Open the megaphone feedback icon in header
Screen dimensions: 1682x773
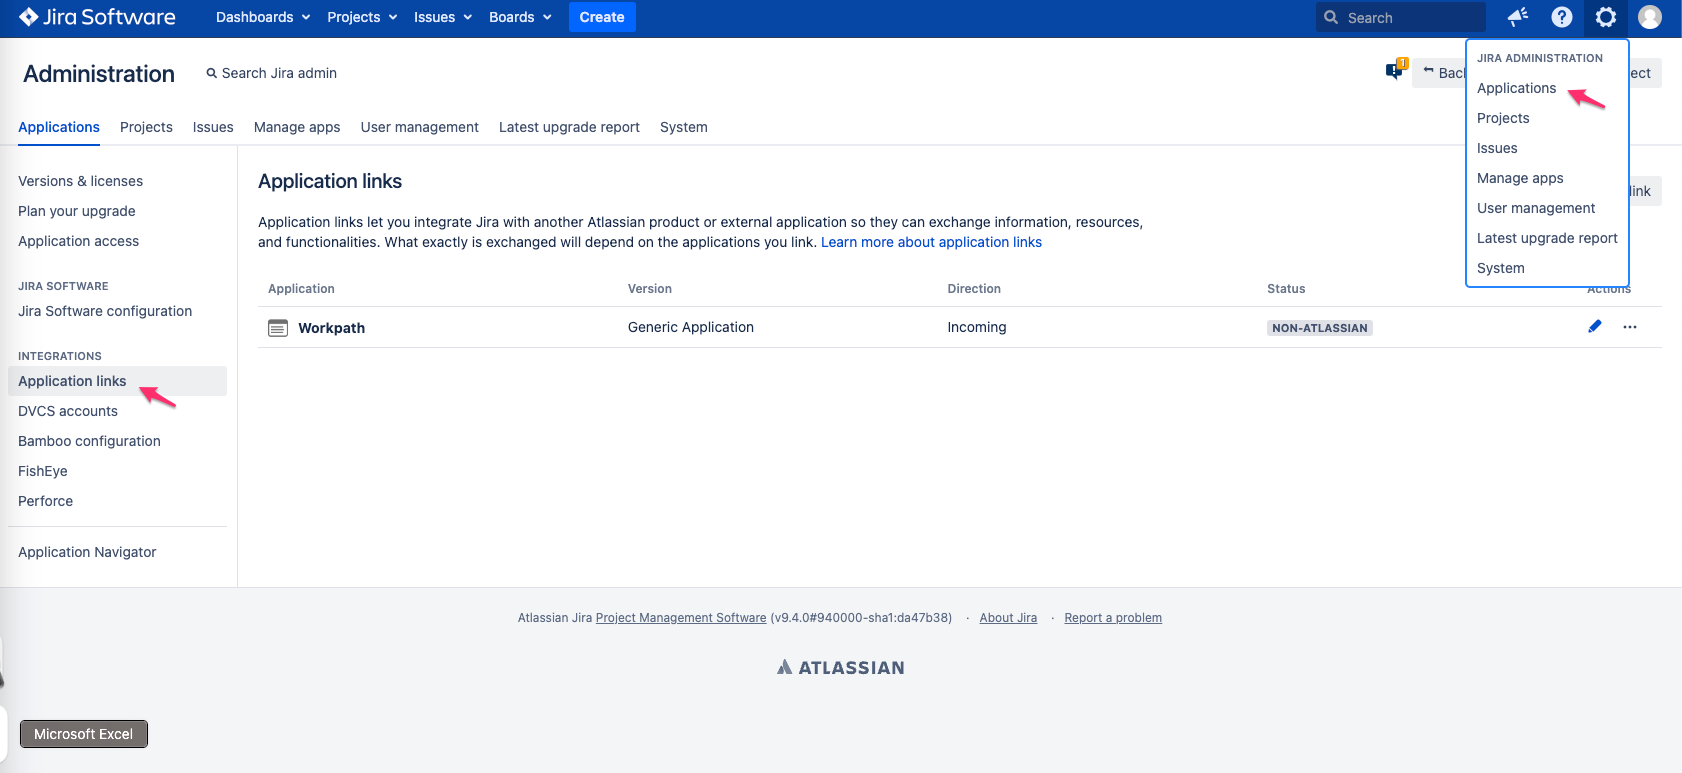coord(1518,17)
